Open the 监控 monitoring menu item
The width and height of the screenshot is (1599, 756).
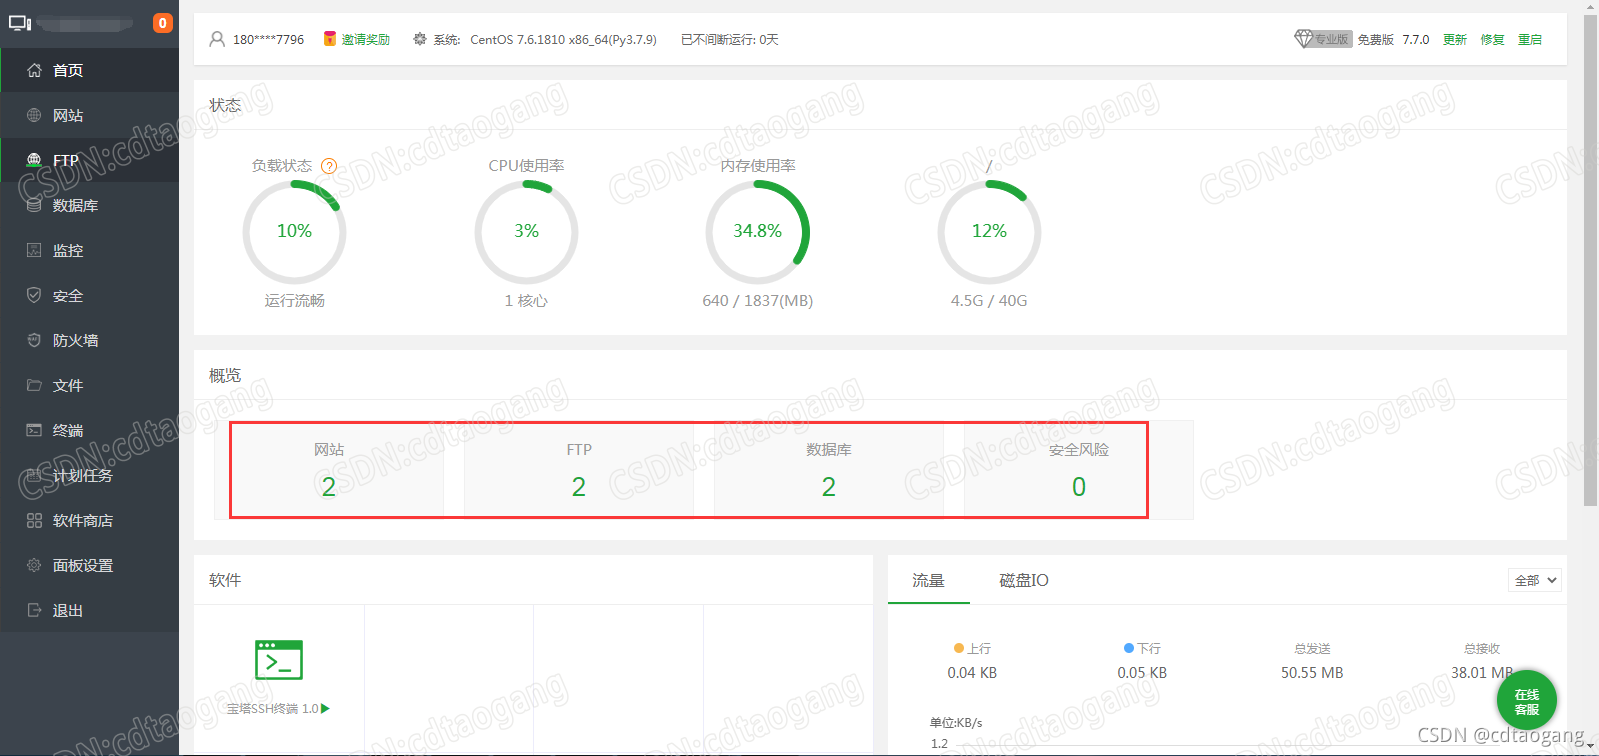[x=90, y=250]
